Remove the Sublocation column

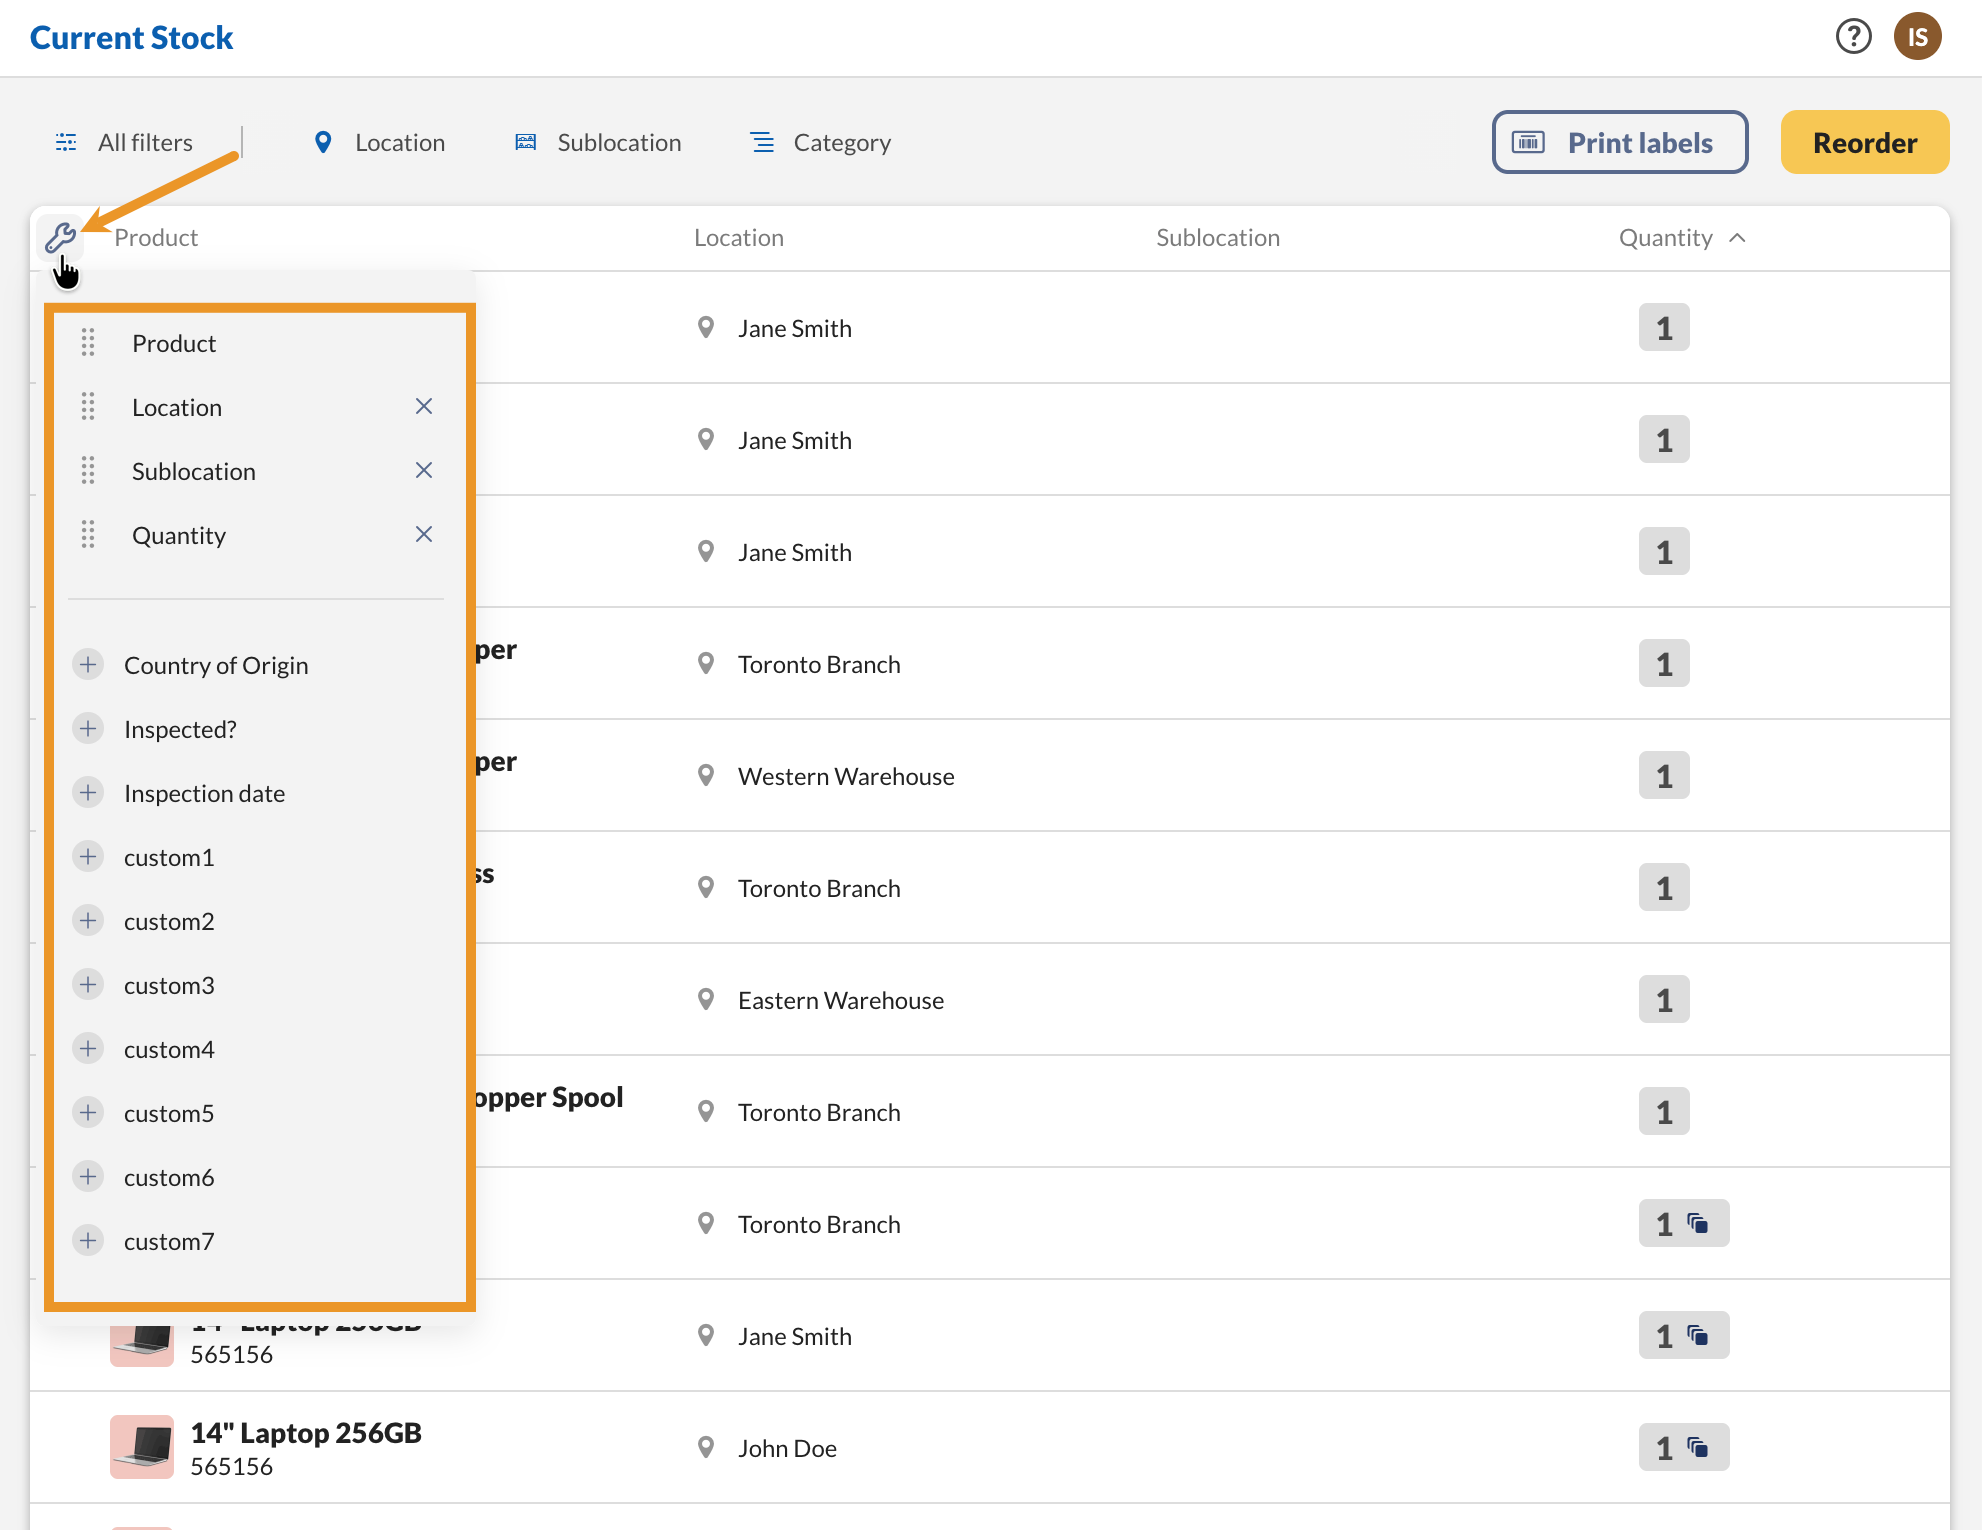424,470
